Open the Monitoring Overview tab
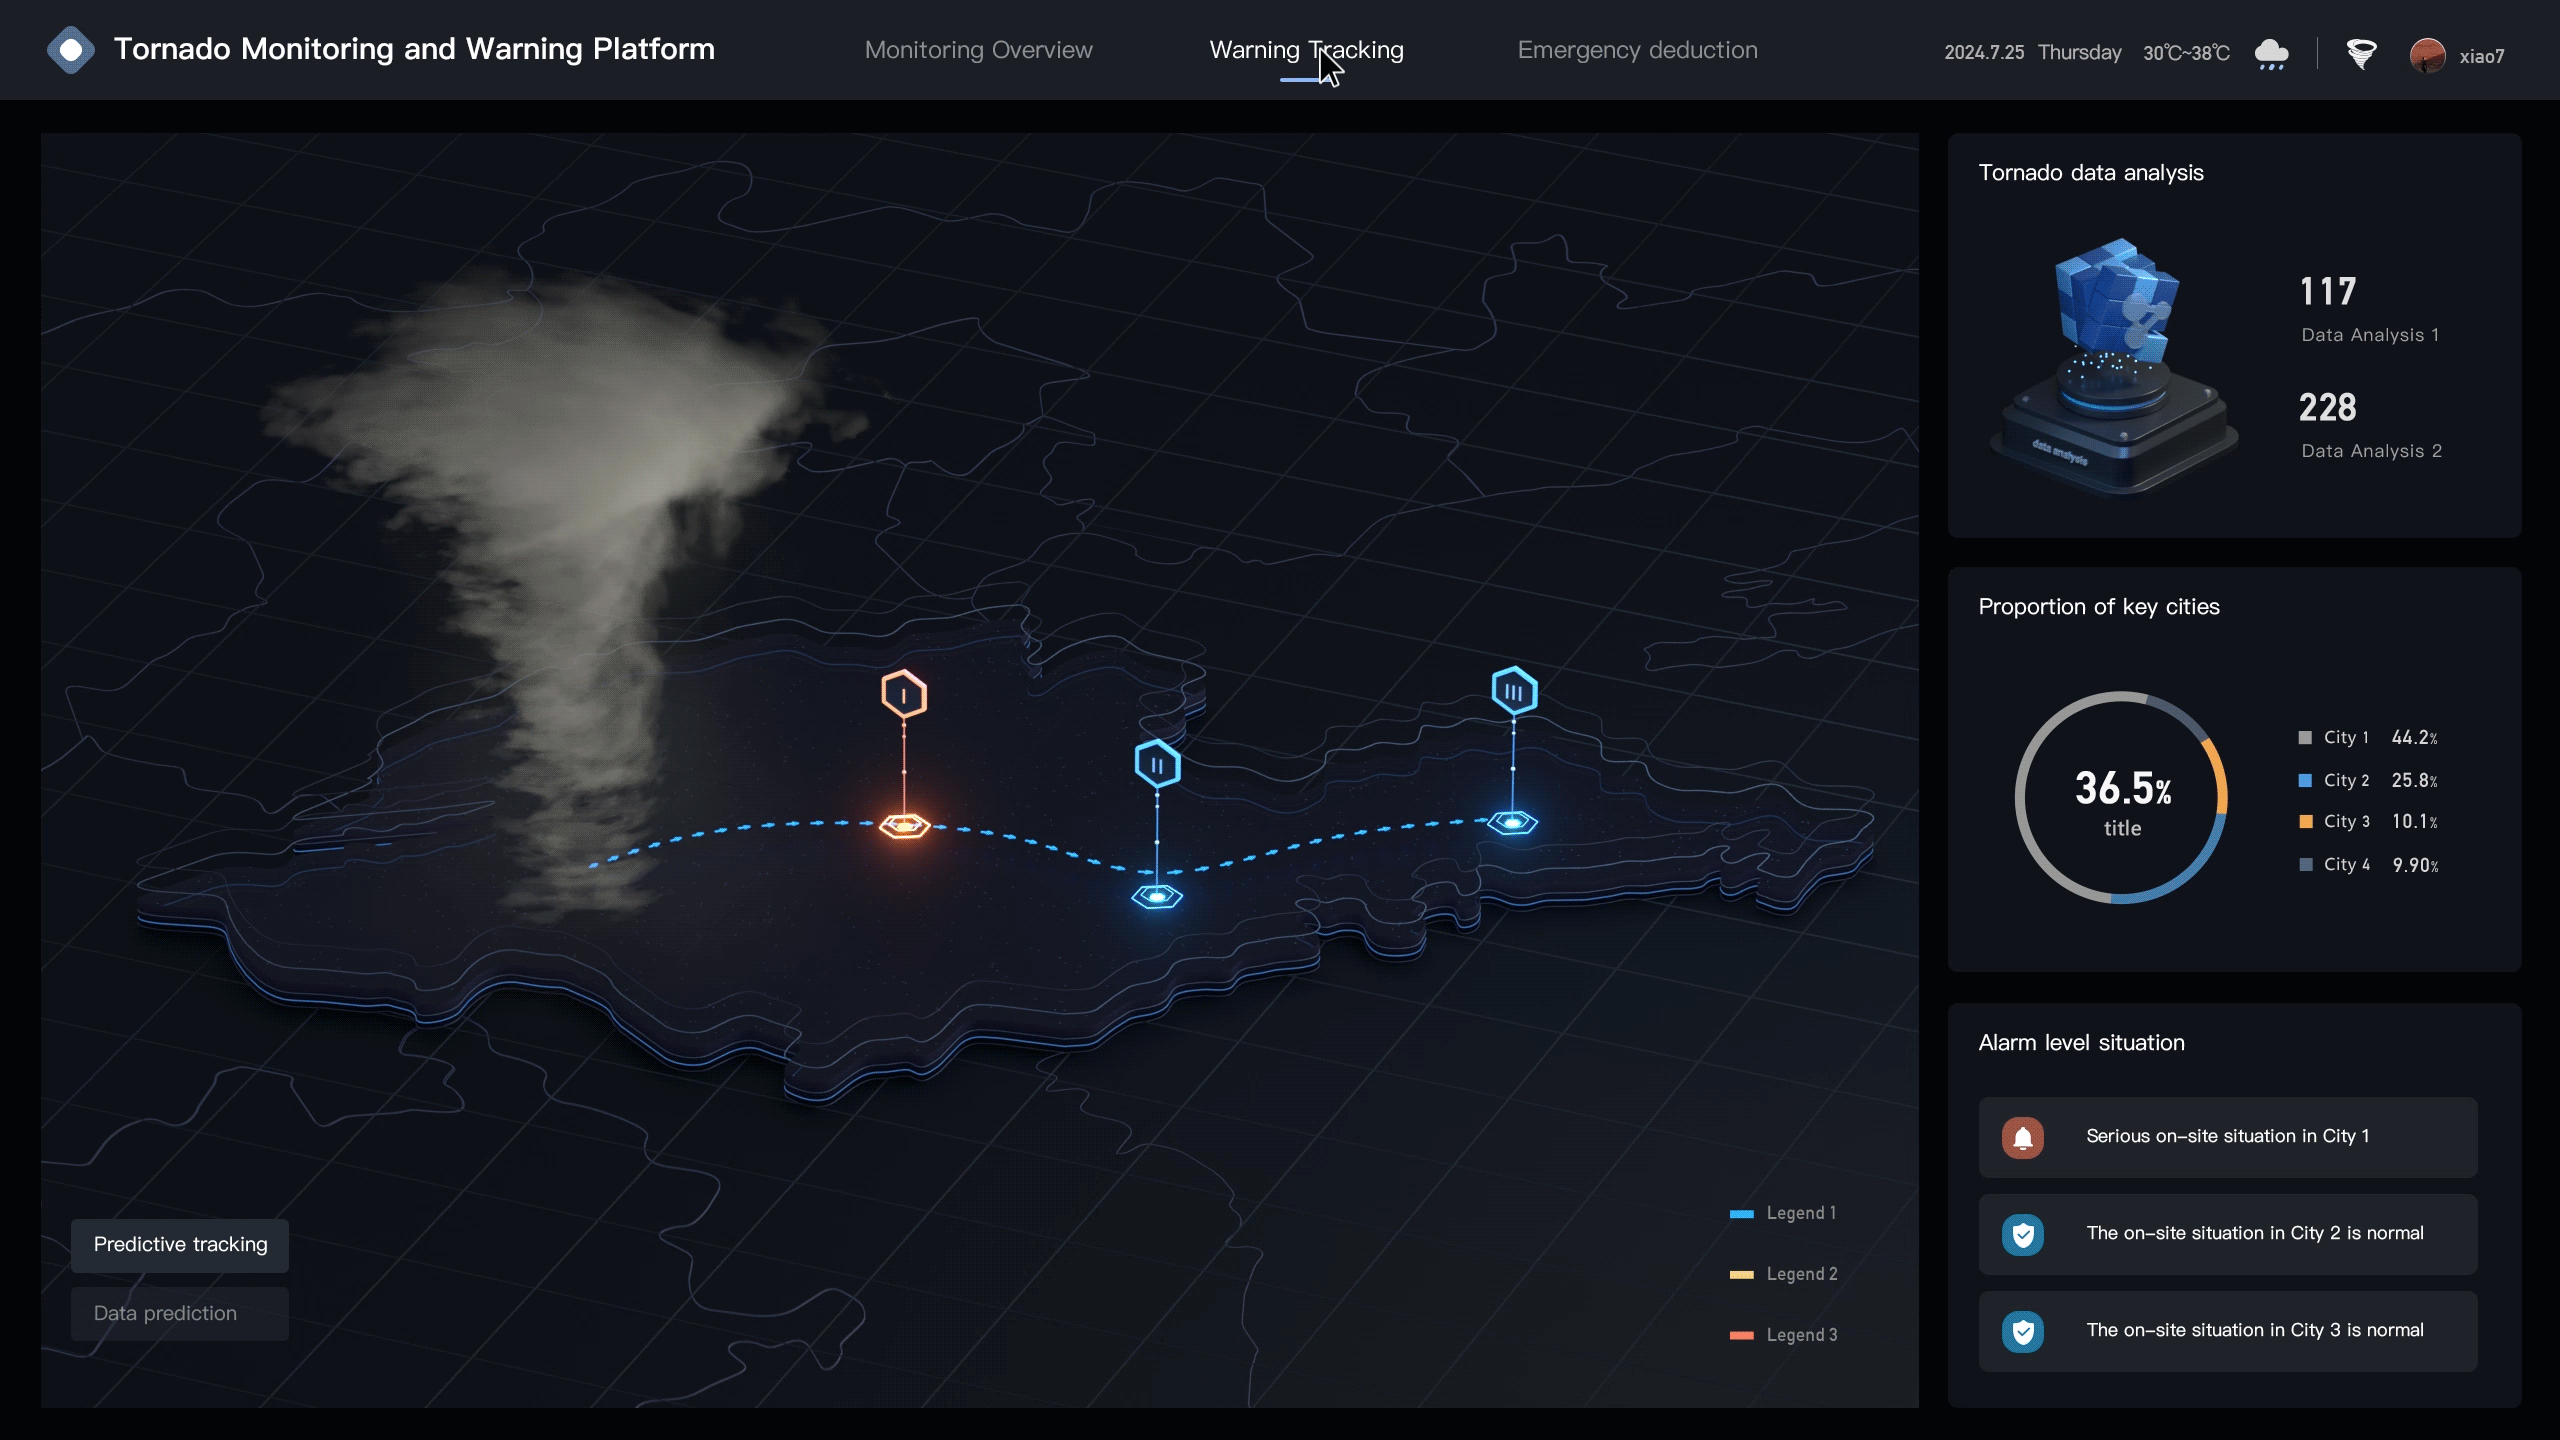The width and height of the screenshot is (2560, 1440). click(978, 50)
